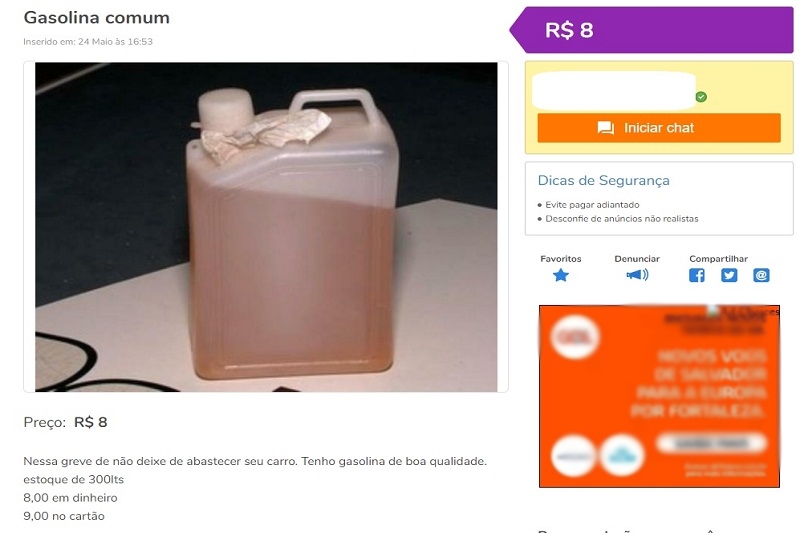Click the Favoritos label
Image resolution: width=800 pixels, height=533 pixels.
[x=561, y=259]
